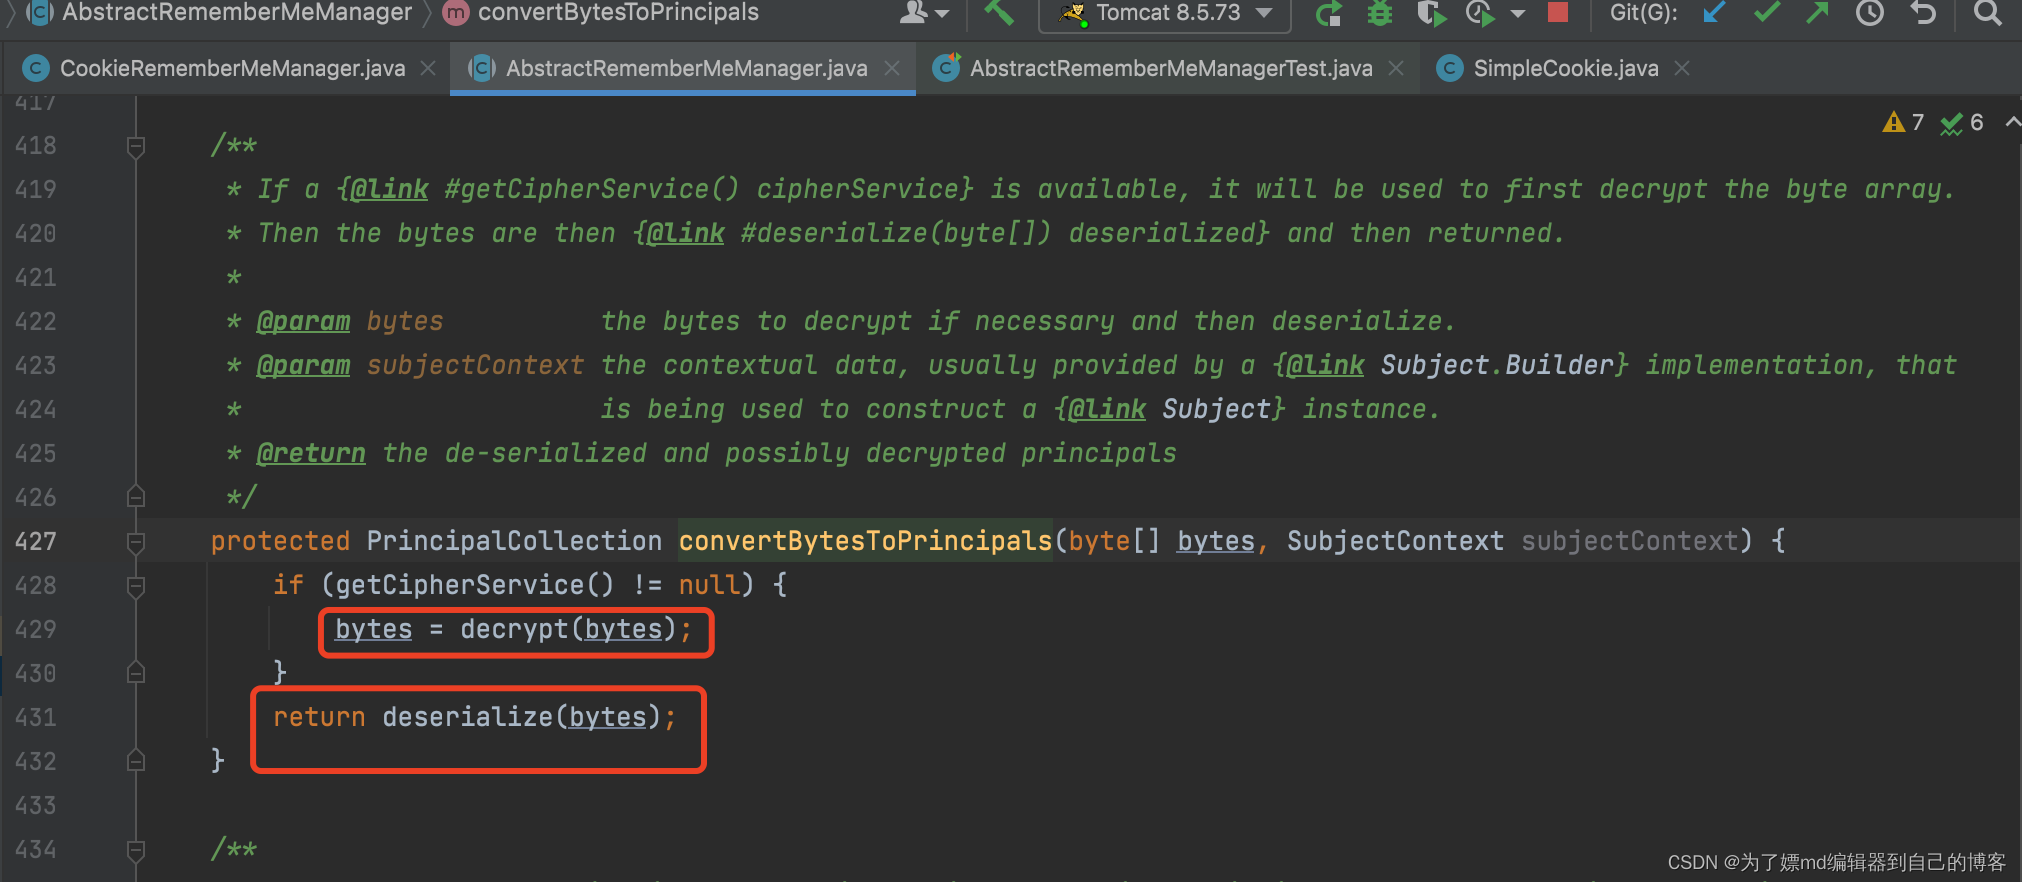Click test class icon on AbstractRememberMeManagerTest tab
This screenshot has height=882, width=2022.
click(x=946, y=67)
